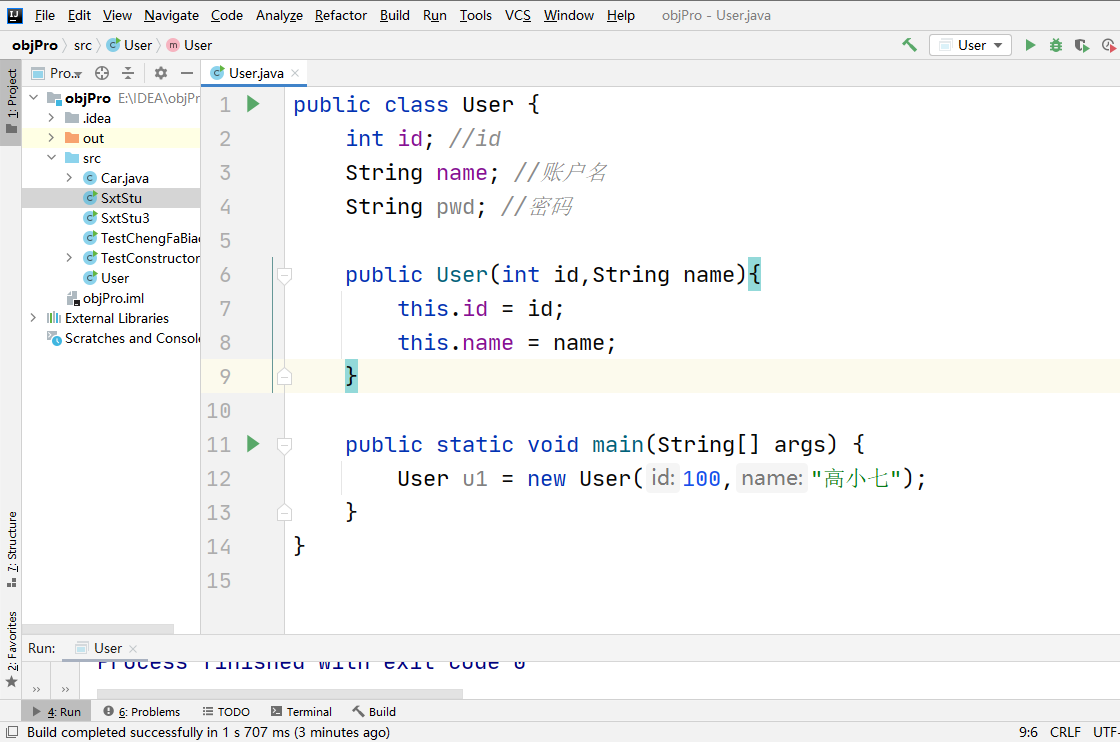Image resolution: width=1120 pixels, height=742 pixels.
Task: Open the Navigate menu
Action: coord(171,15)
